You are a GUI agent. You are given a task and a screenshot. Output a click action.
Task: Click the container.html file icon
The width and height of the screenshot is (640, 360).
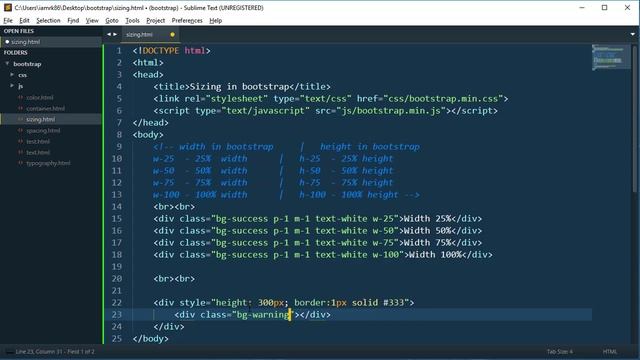[x=20, y=109]
